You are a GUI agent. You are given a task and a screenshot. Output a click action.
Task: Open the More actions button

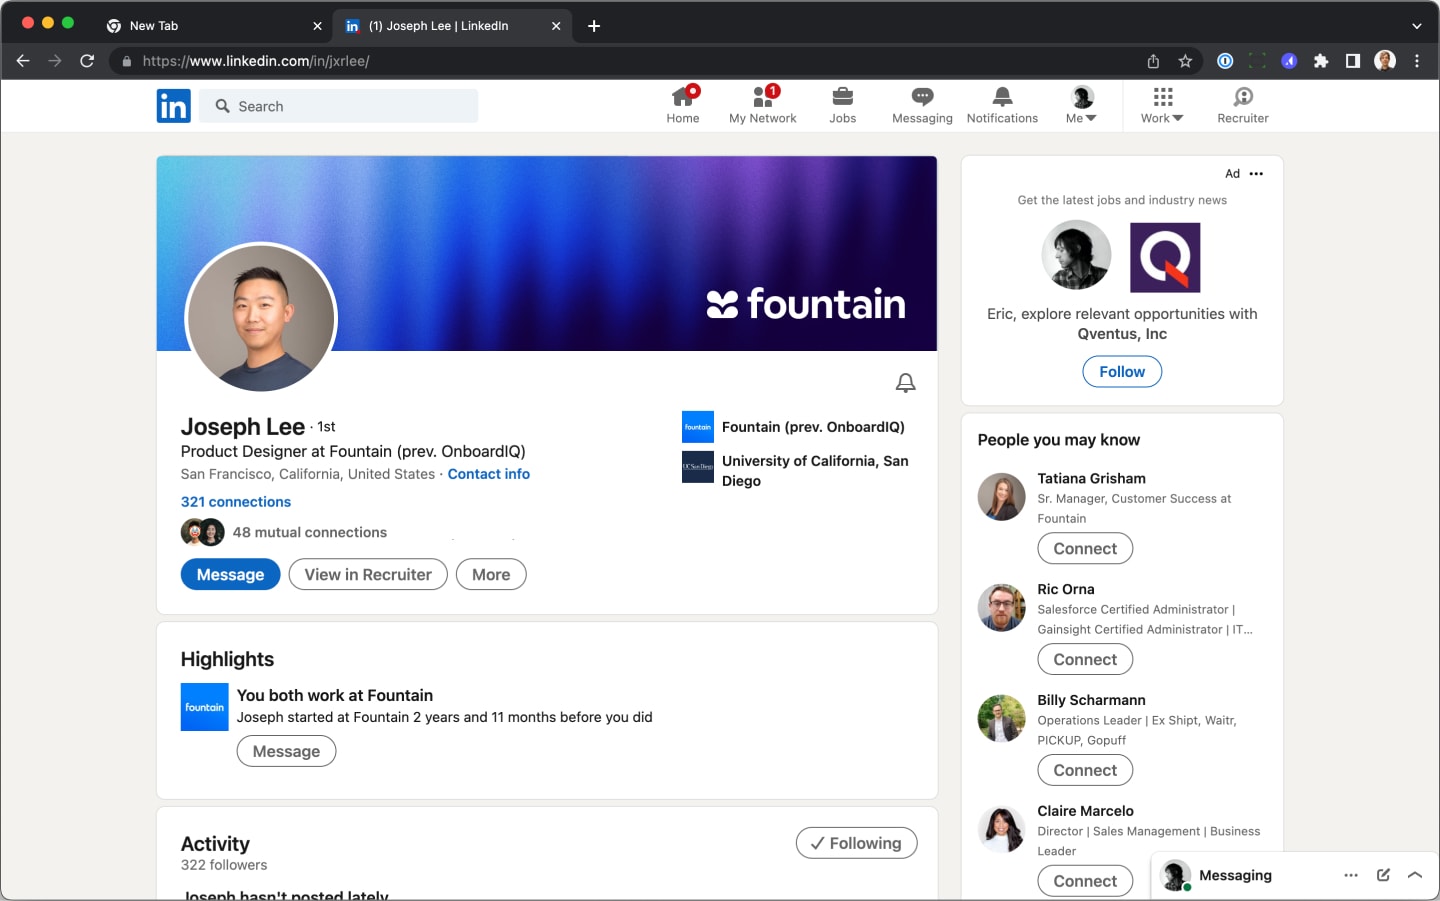[x=491, y=575]
